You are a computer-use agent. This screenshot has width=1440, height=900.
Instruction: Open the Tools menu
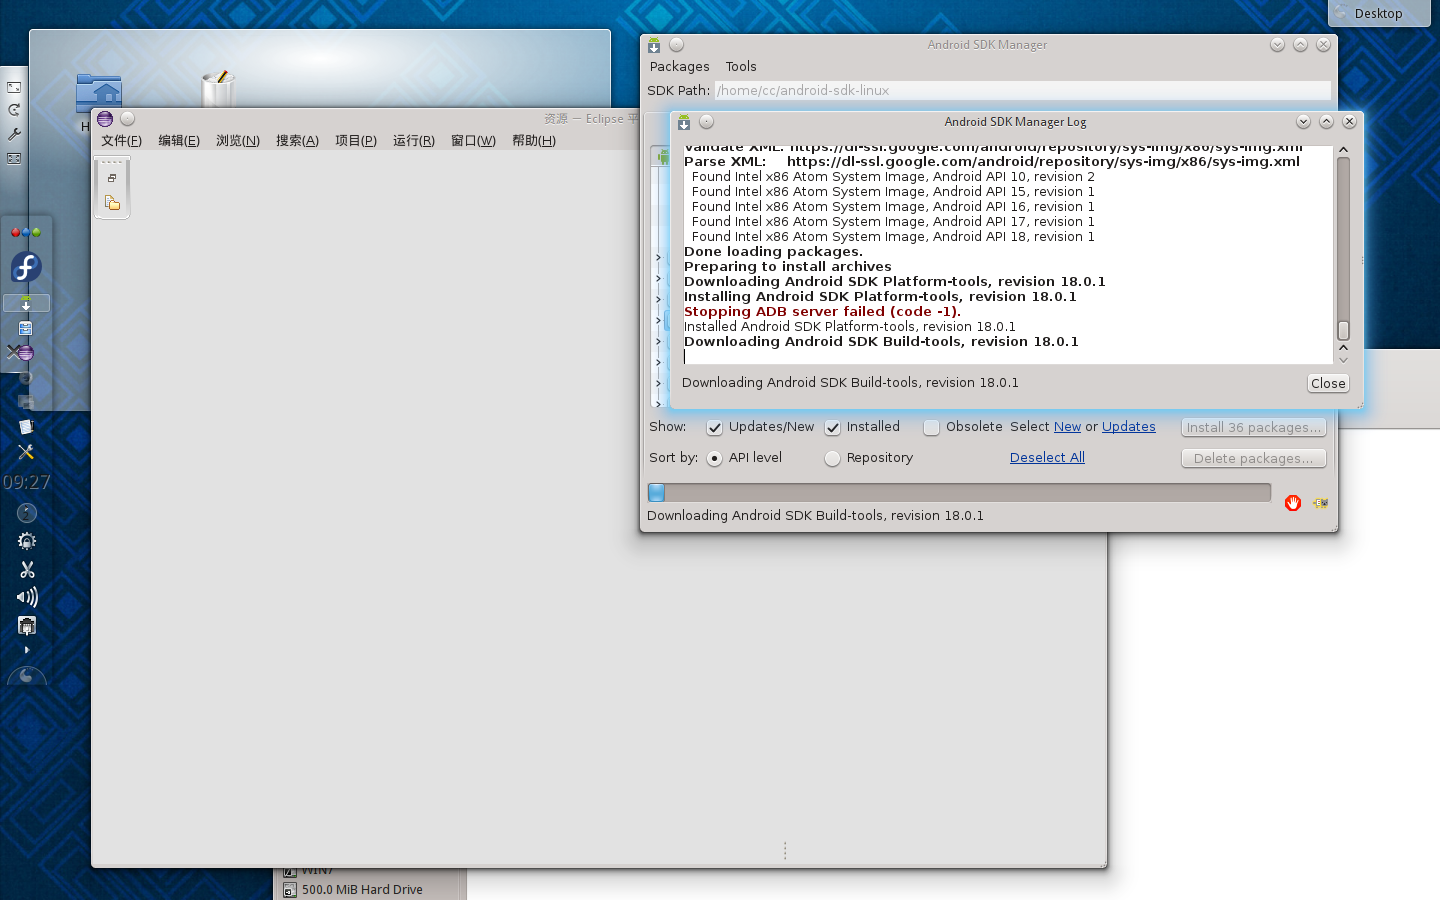[741, 67]
